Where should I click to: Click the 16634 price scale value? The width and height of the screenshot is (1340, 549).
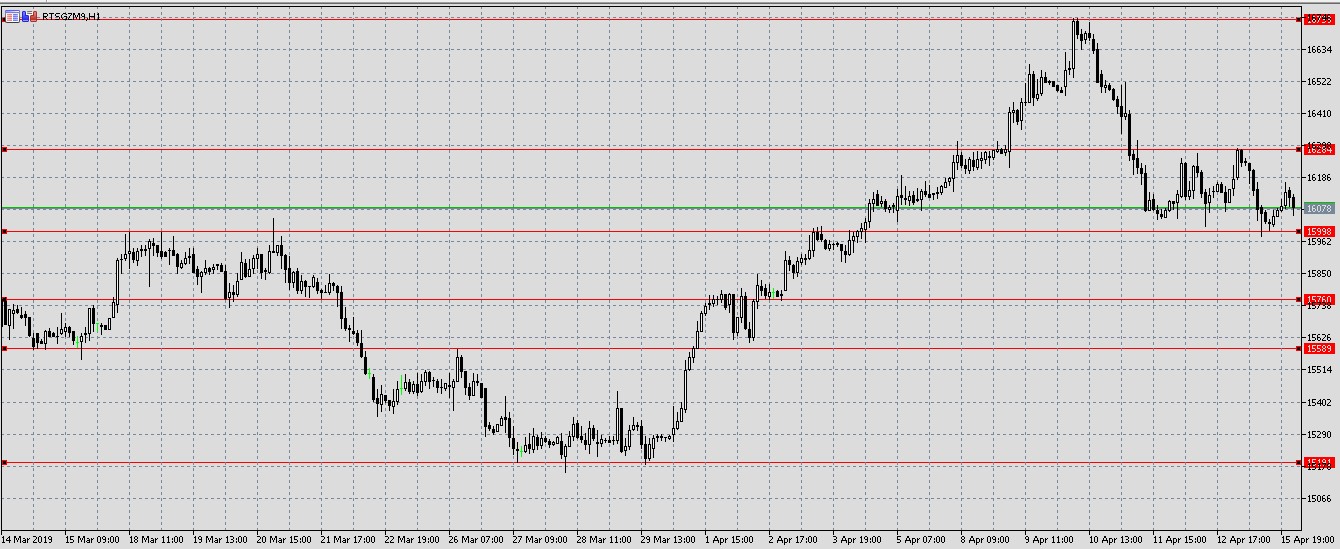click(x=1319, y=49)
